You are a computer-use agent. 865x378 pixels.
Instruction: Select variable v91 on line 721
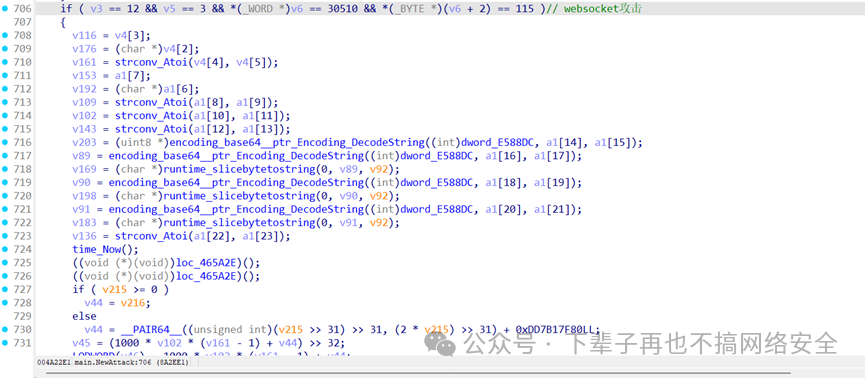[x=81, y=209]
